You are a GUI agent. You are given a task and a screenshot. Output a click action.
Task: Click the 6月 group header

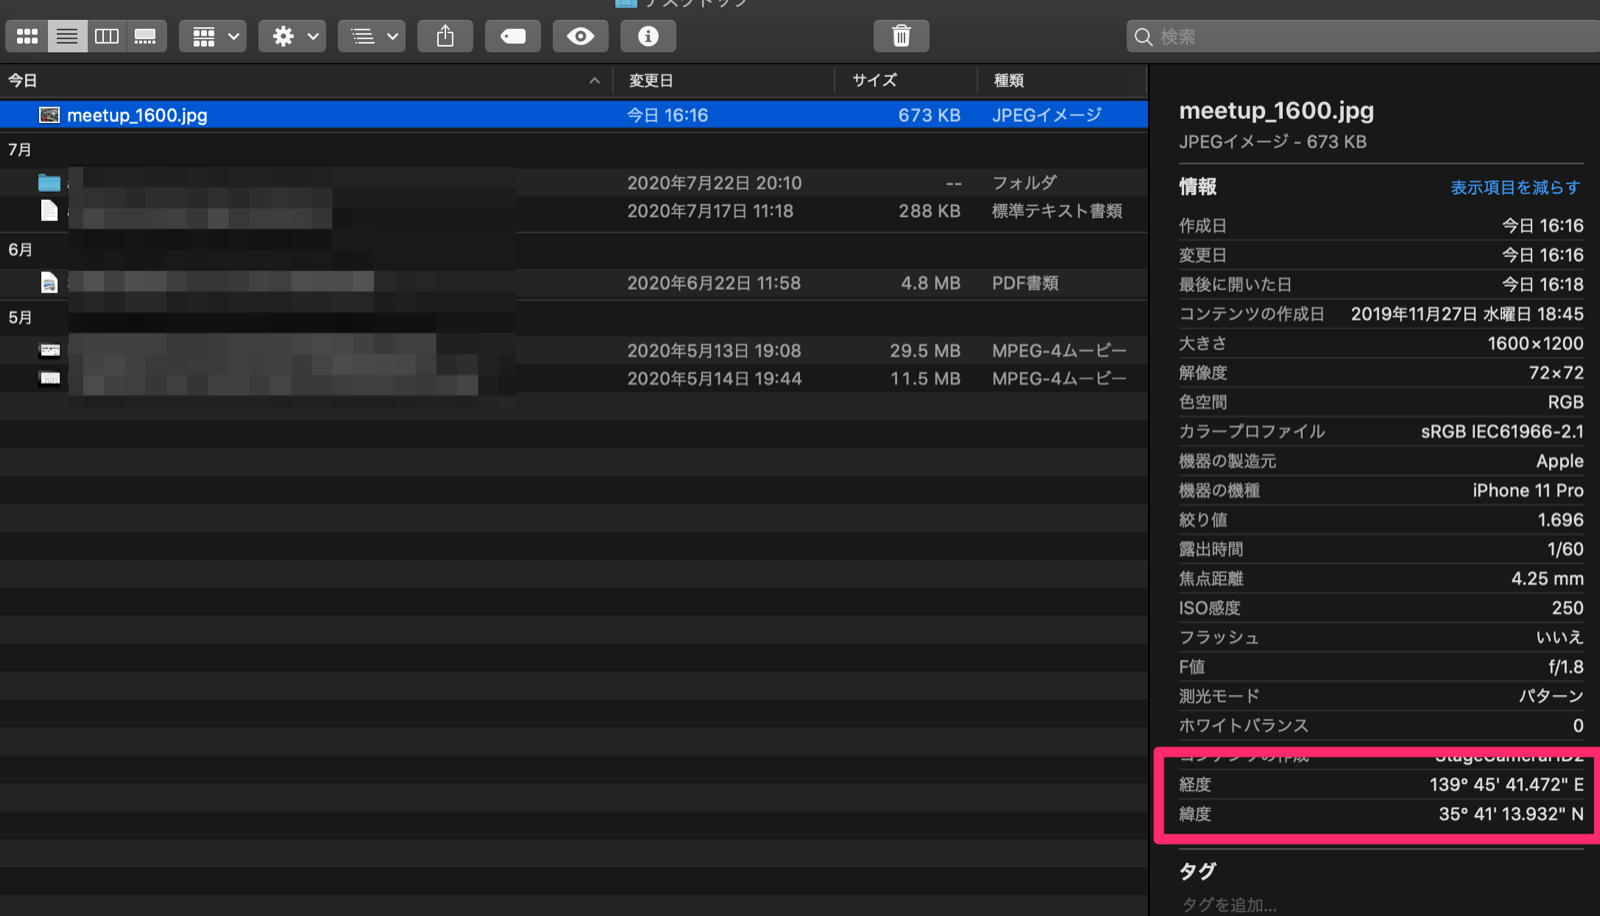pyautogui.click(x=20, y=250)
